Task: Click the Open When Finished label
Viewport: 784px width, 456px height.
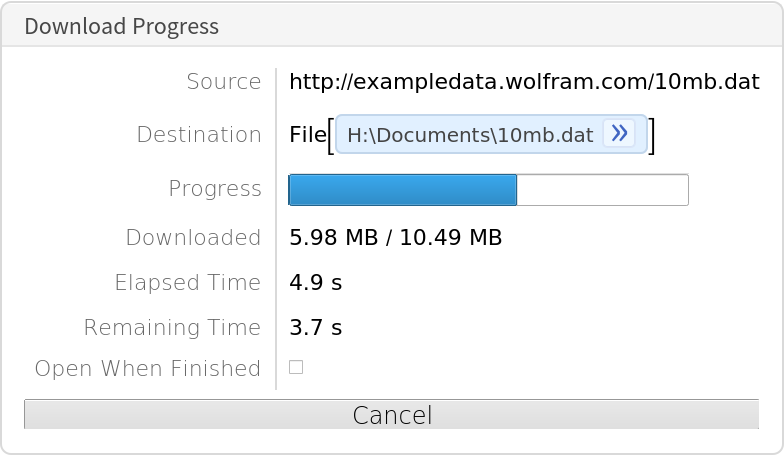Action: click(148, 368)
